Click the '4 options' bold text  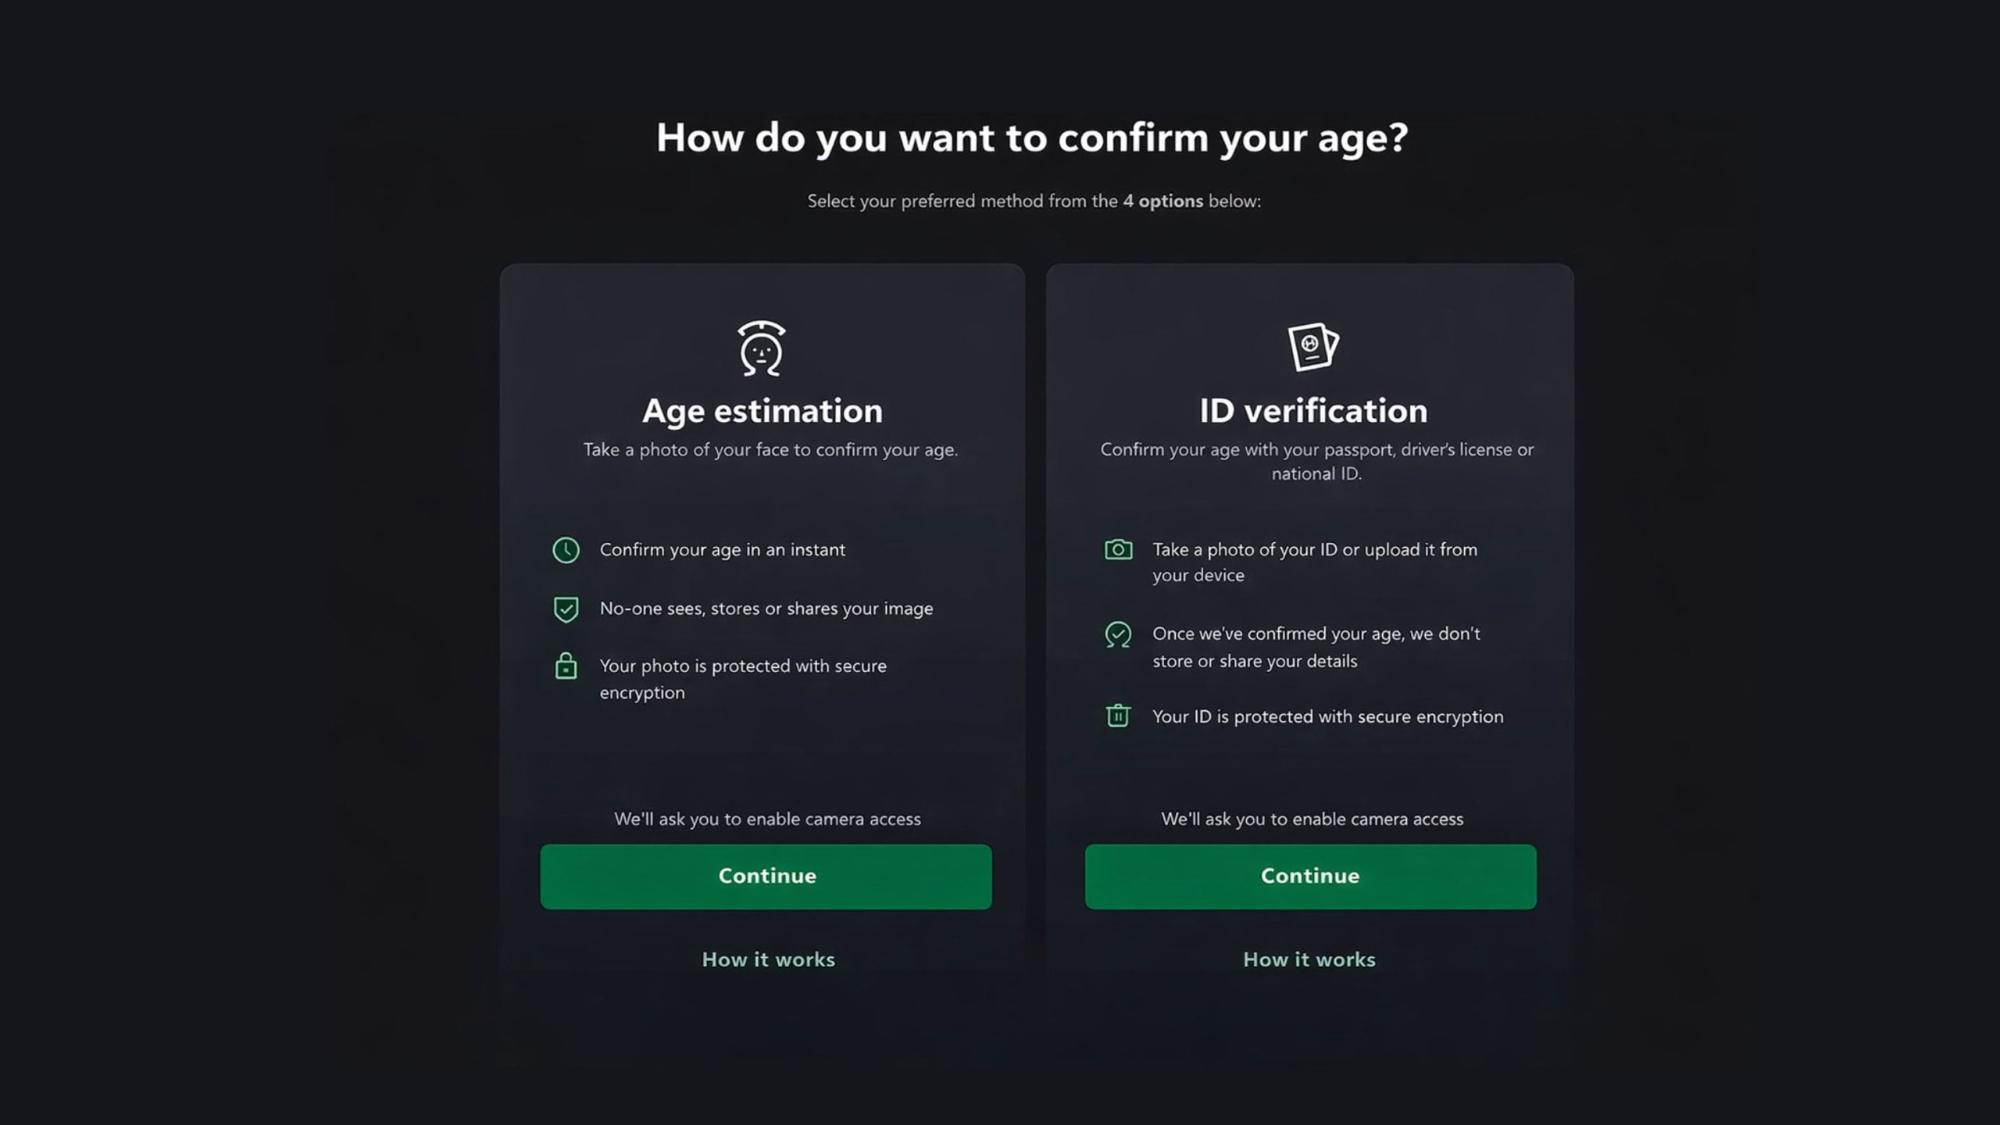[1163, 201]
